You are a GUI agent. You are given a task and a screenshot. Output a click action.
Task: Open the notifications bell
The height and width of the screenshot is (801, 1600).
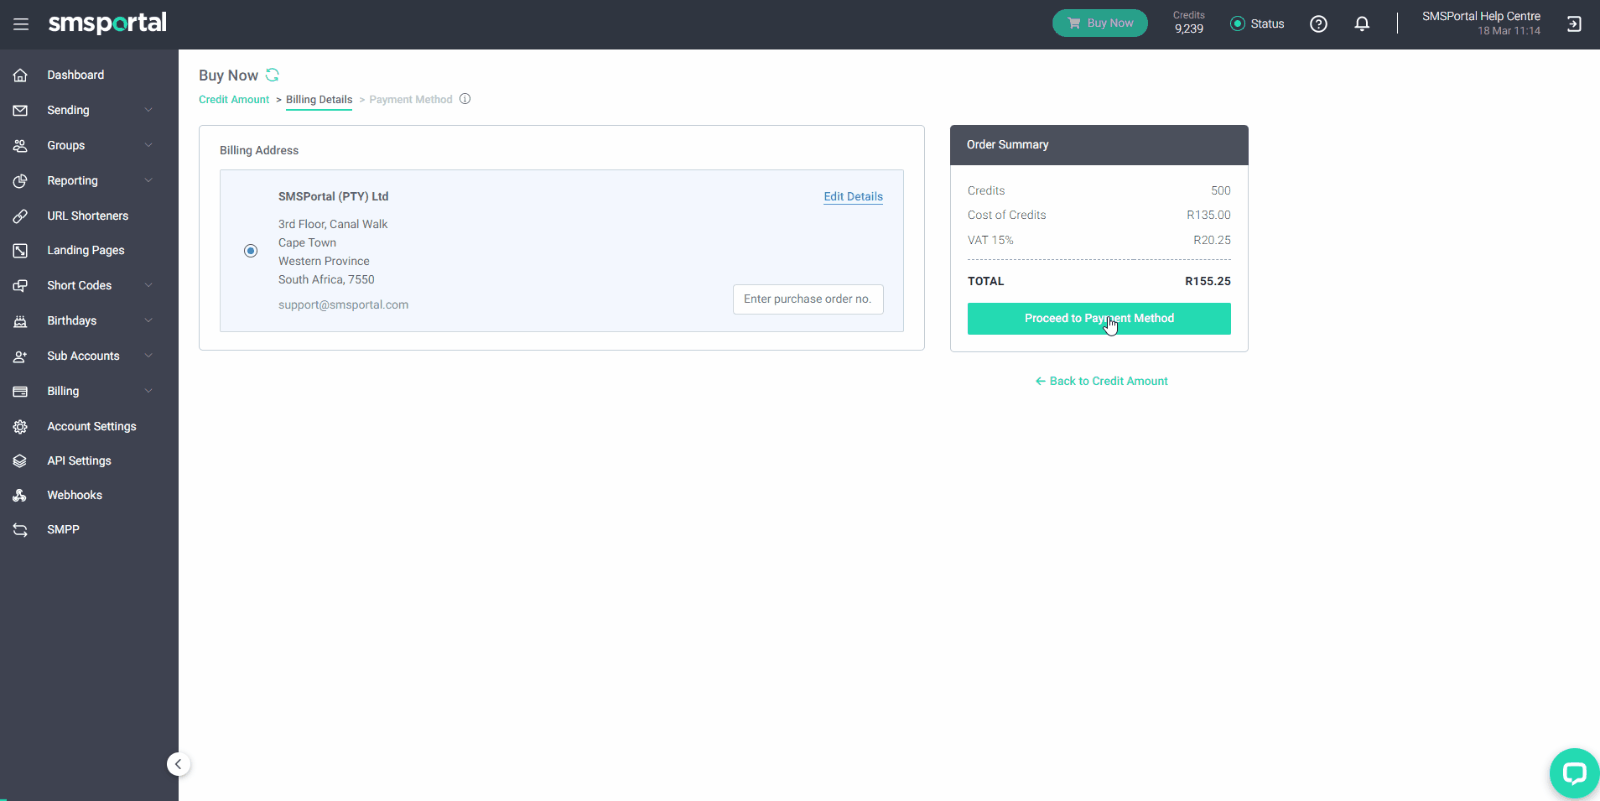[1362, 24]
